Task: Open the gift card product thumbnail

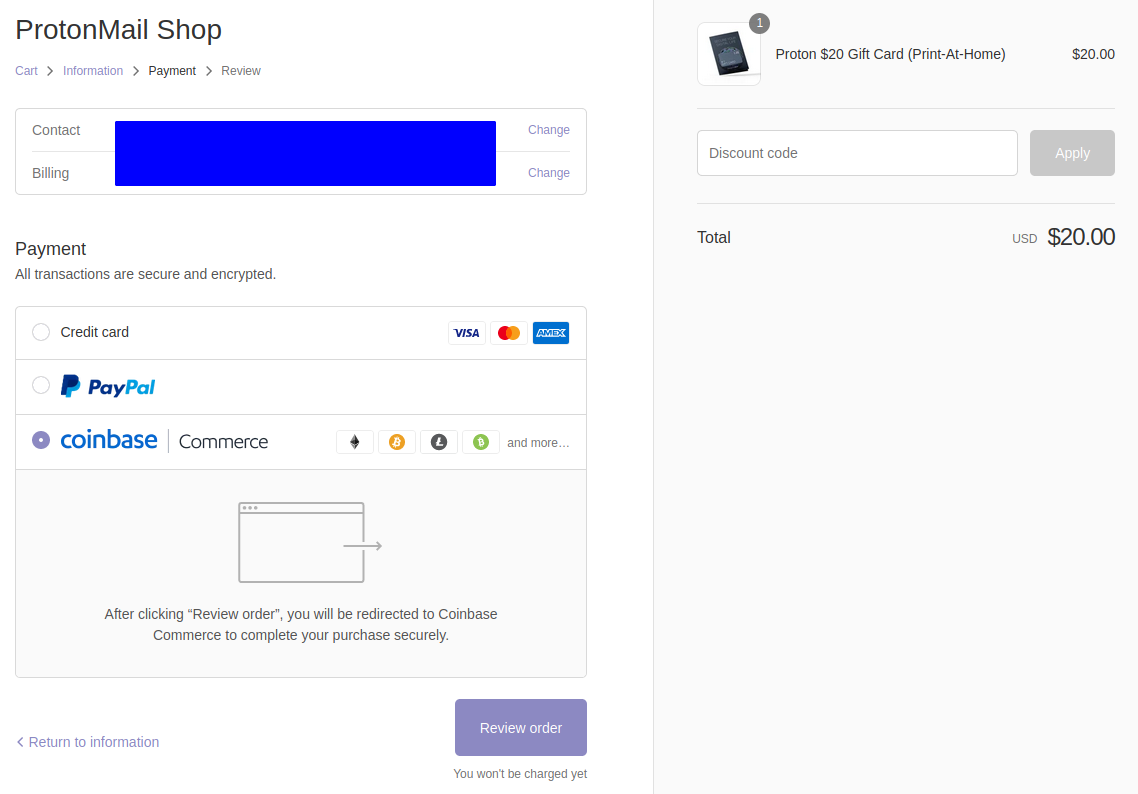Action: click(x=729, y=54)
